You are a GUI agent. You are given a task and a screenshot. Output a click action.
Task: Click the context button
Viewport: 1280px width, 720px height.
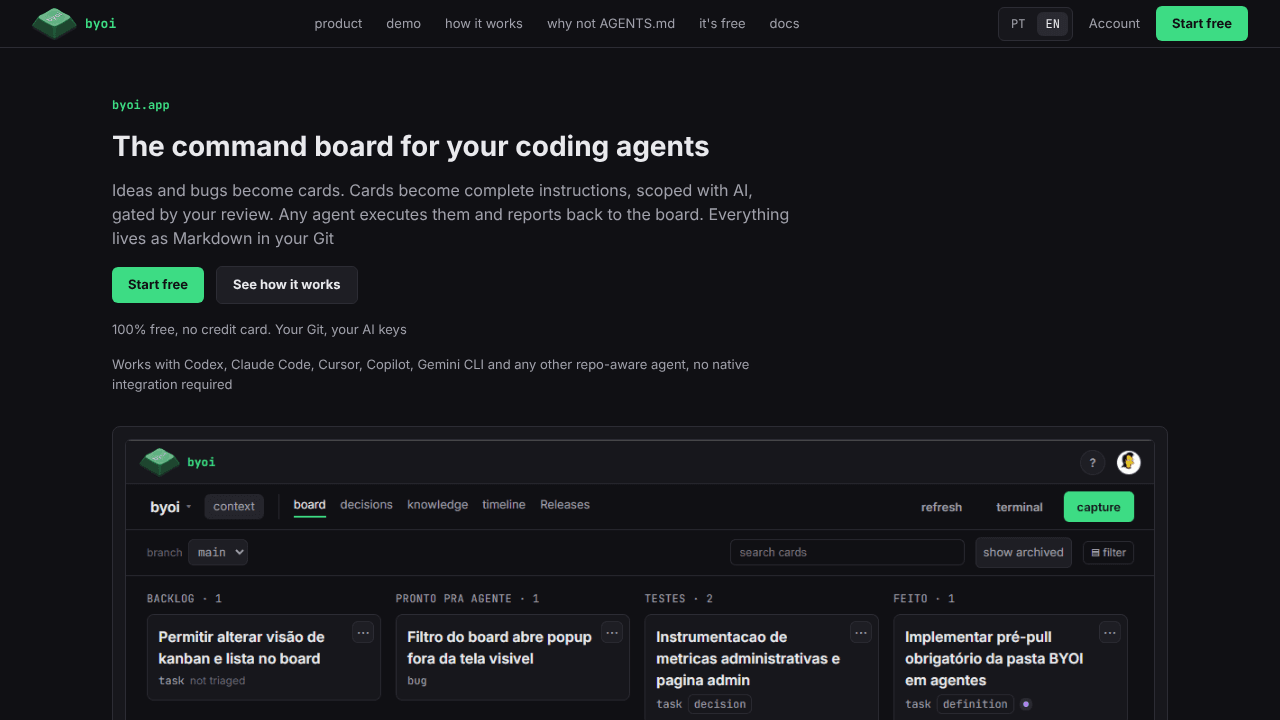tap(234, 506)
